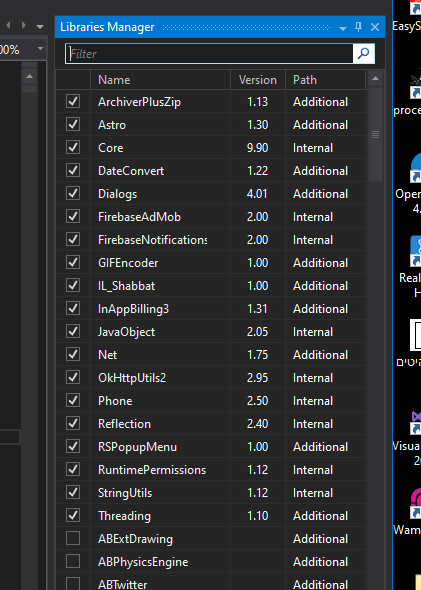Viewport: 421px width, 590px height.
Task: Focus the Filter text field
Action: 209,54
